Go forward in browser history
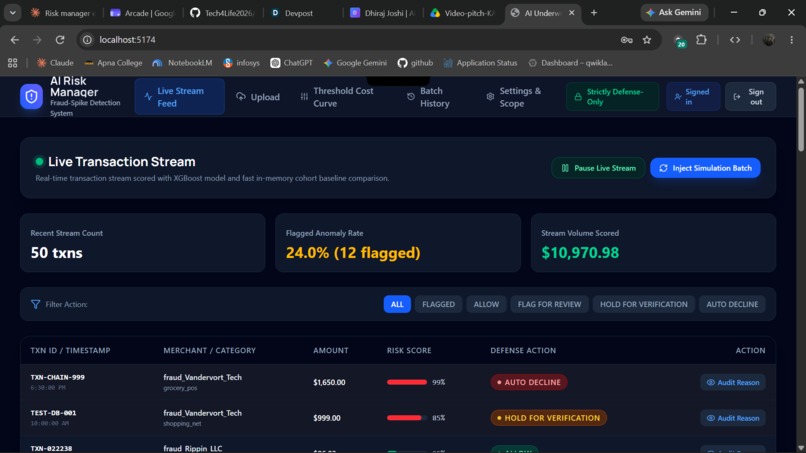806x453 pixels. click(37, 40)
